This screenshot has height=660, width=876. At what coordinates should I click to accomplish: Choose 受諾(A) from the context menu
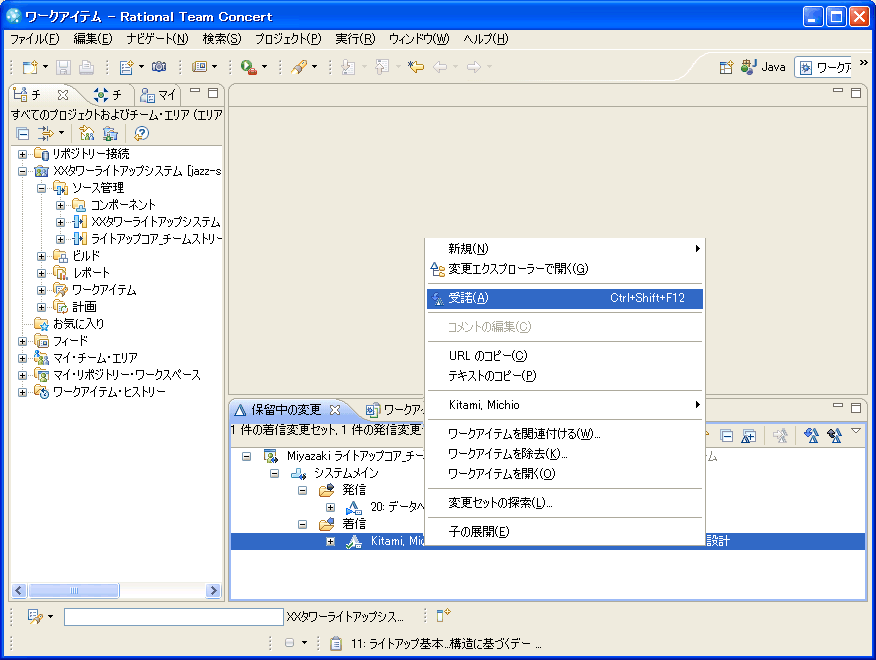coord(565,298)
